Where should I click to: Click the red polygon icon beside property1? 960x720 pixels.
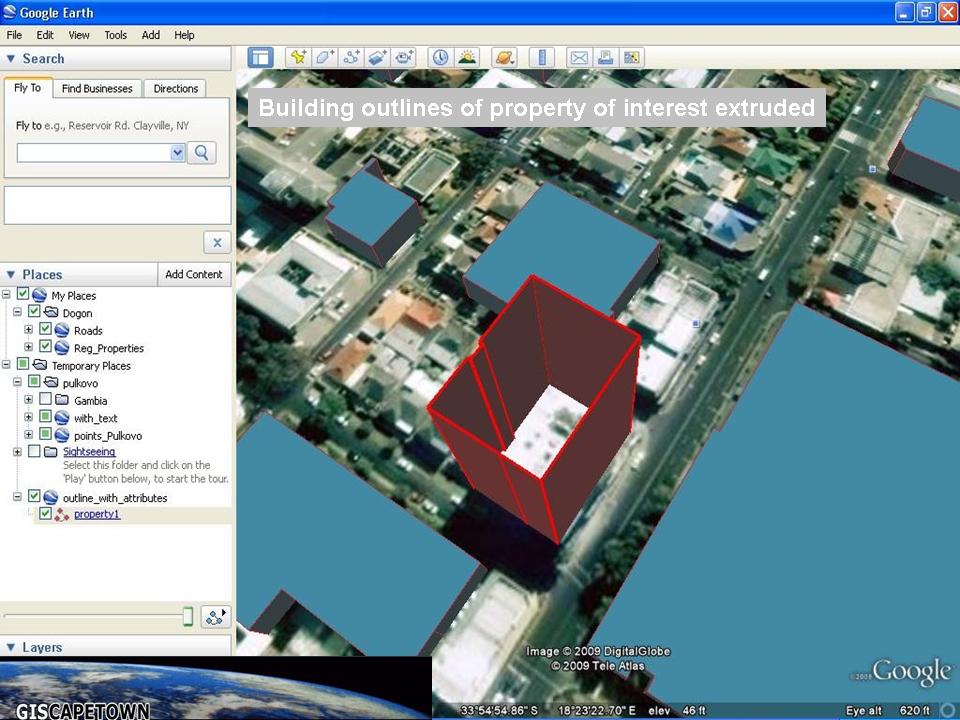[62, 515]
